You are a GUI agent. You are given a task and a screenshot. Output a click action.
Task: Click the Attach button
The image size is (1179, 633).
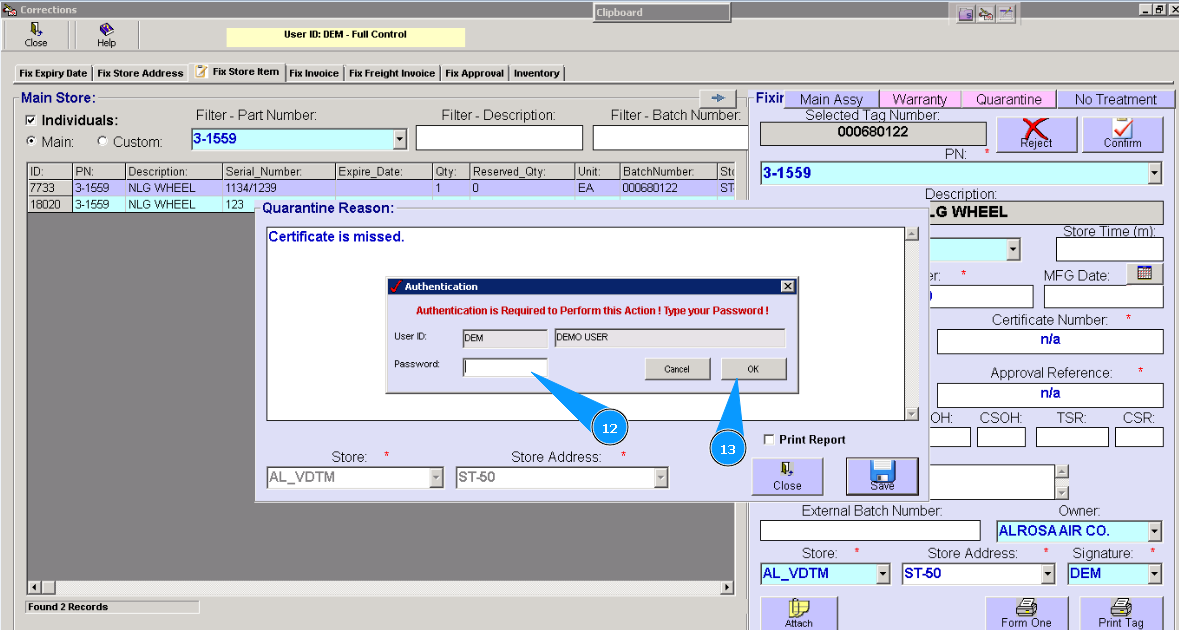(799, 613)
